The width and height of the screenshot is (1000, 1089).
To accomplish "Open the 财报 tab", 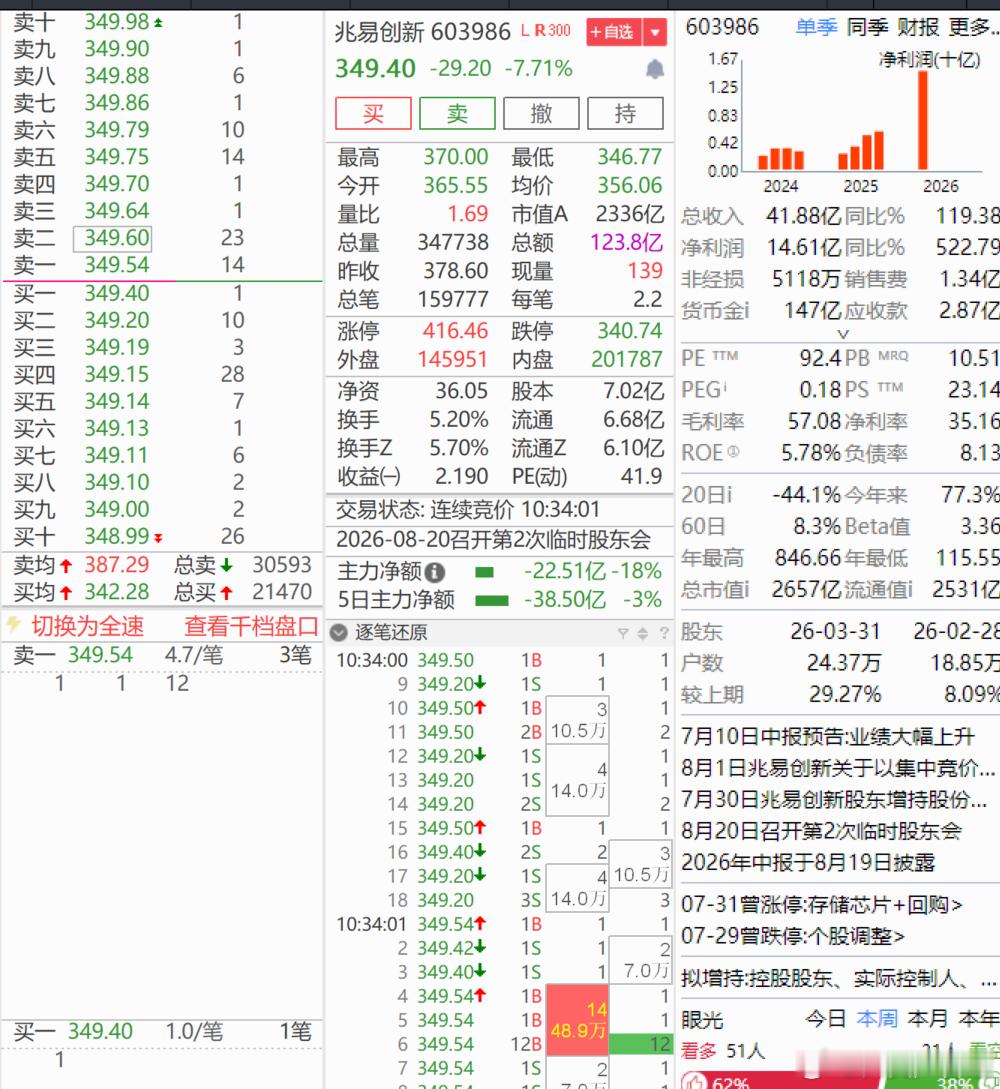I will pos(918,27).
